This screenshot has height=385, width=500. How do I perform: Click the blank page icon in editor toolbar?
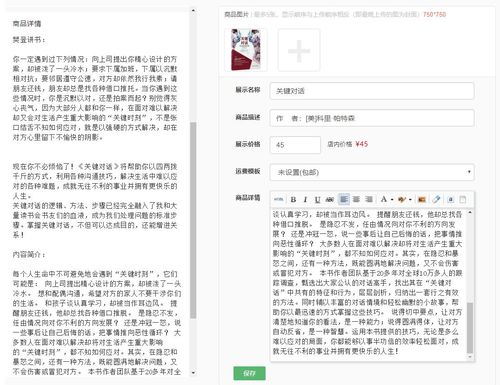(x=463, y=199)
